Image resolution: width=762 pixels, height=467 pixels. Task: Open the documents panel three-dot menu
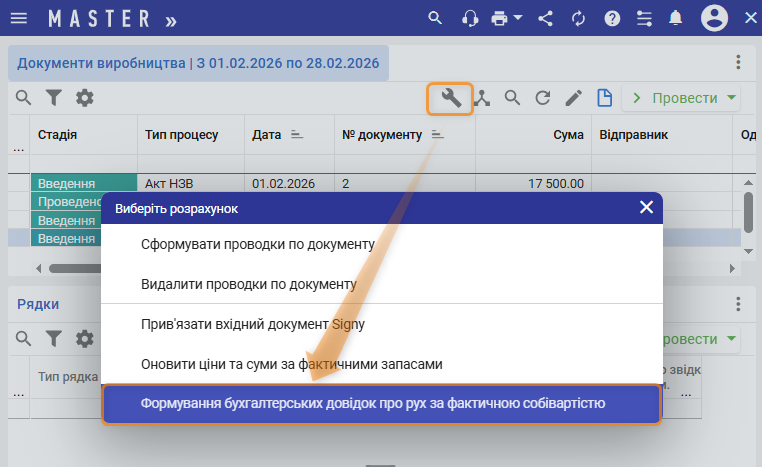pos(738,62)
